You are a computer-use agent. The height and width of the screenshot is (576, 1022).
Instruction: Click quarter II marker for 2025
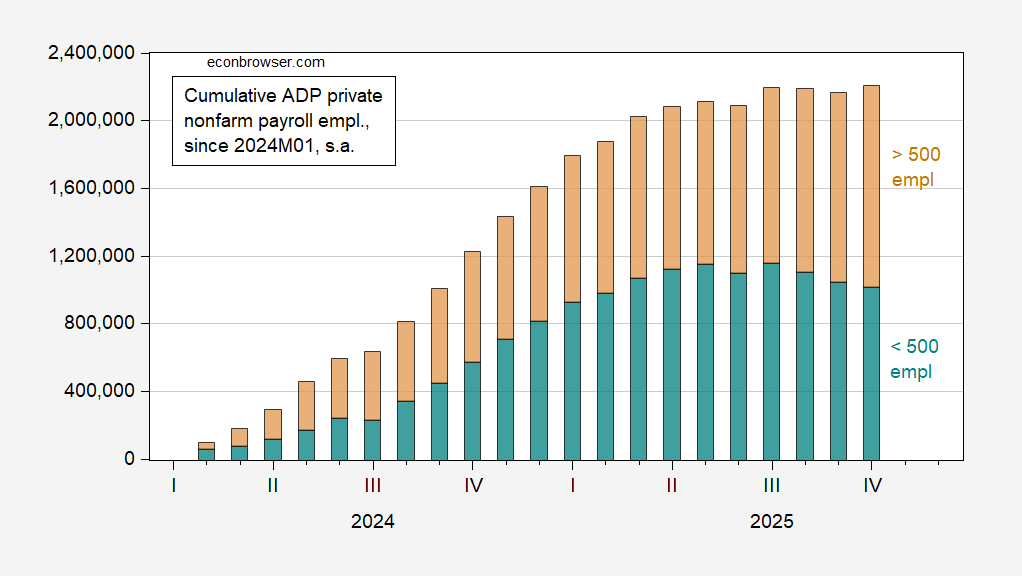672,486
